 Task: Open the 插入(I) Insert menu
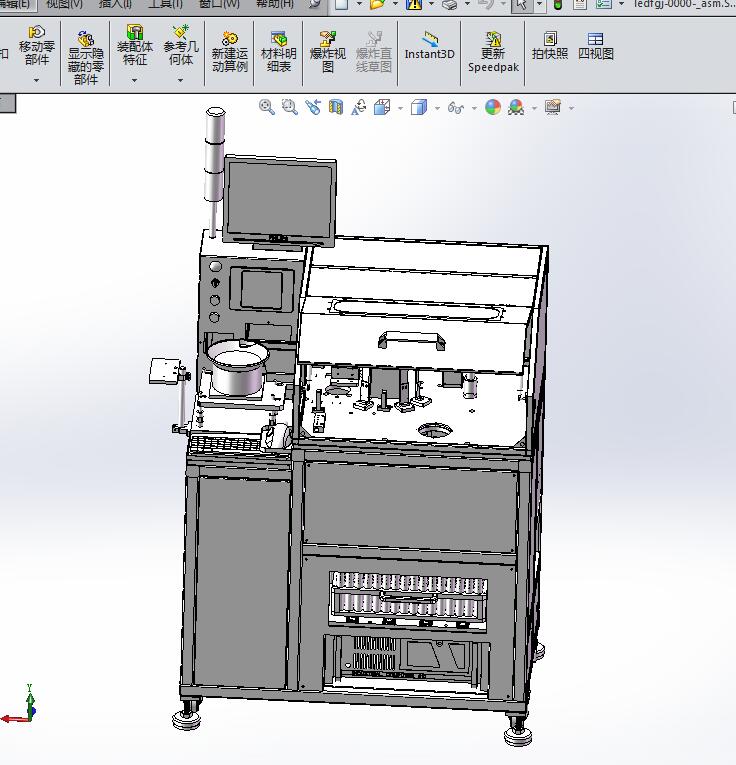(115, 4)
